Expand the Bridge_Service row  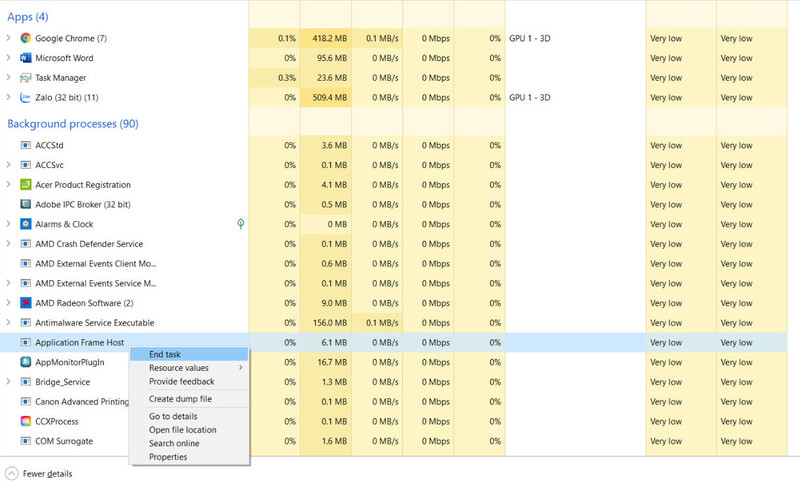(8, 382)
